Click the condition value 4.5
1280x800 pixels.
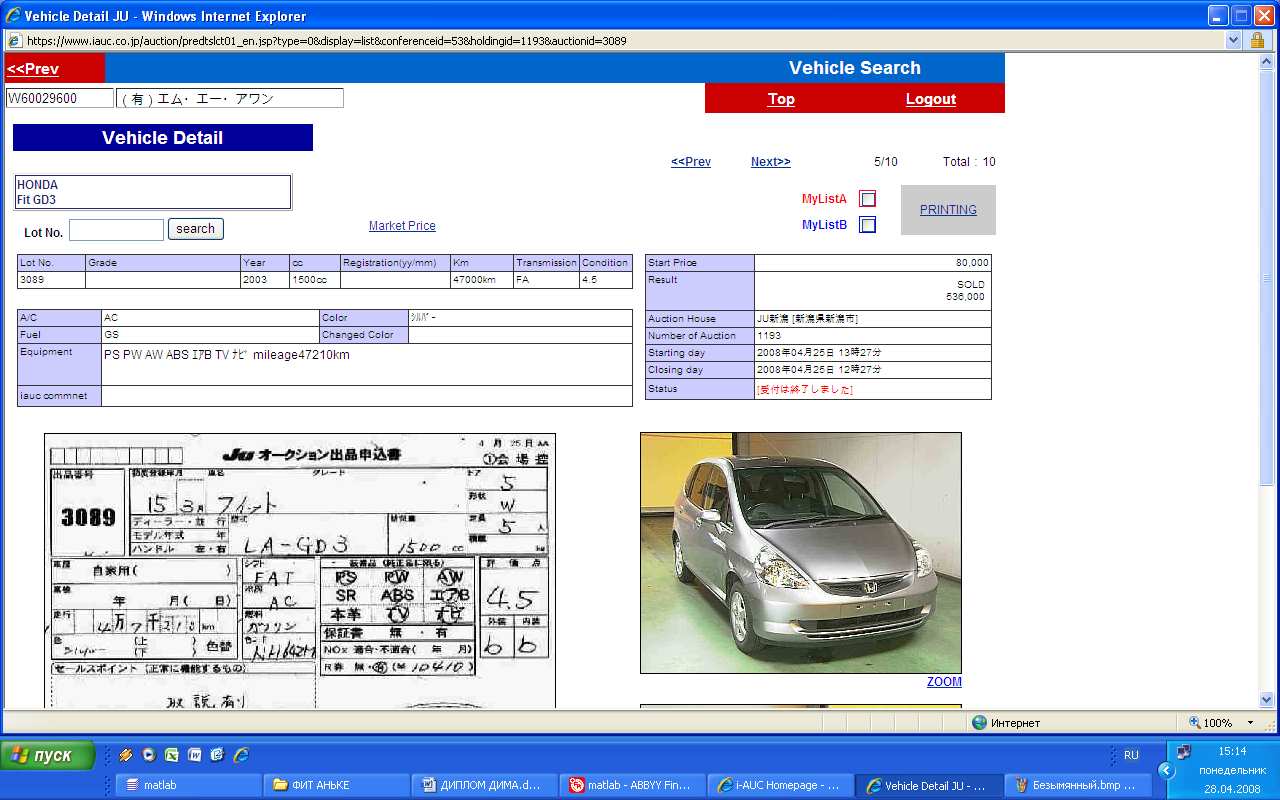pyautogui.click(x=606, y=280)
